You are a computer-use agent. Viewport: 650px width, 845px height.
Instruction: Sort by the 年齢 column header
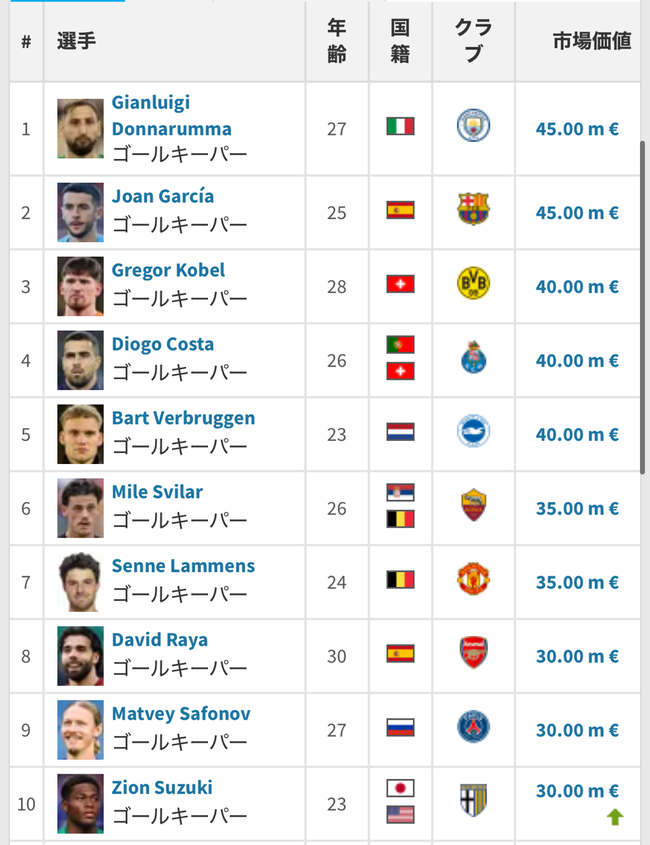tap(337, 41)
